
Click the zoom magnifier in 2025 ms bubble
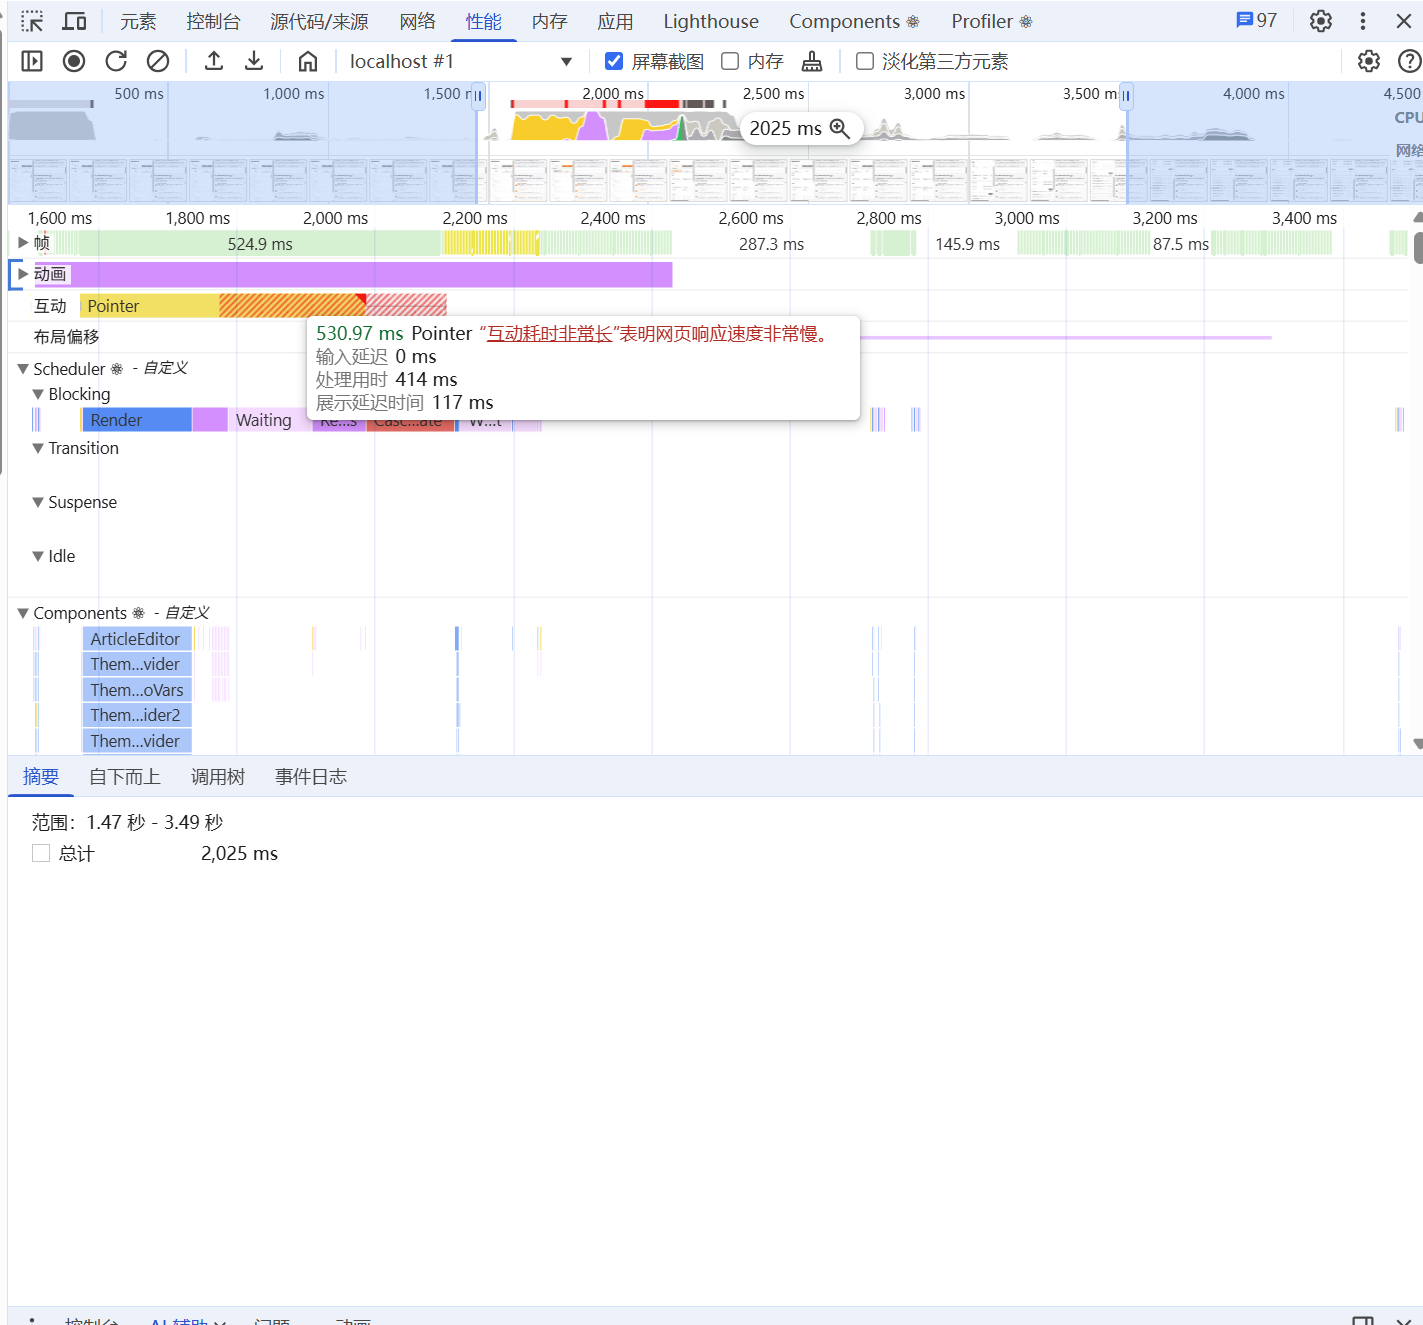coord(840,128)
